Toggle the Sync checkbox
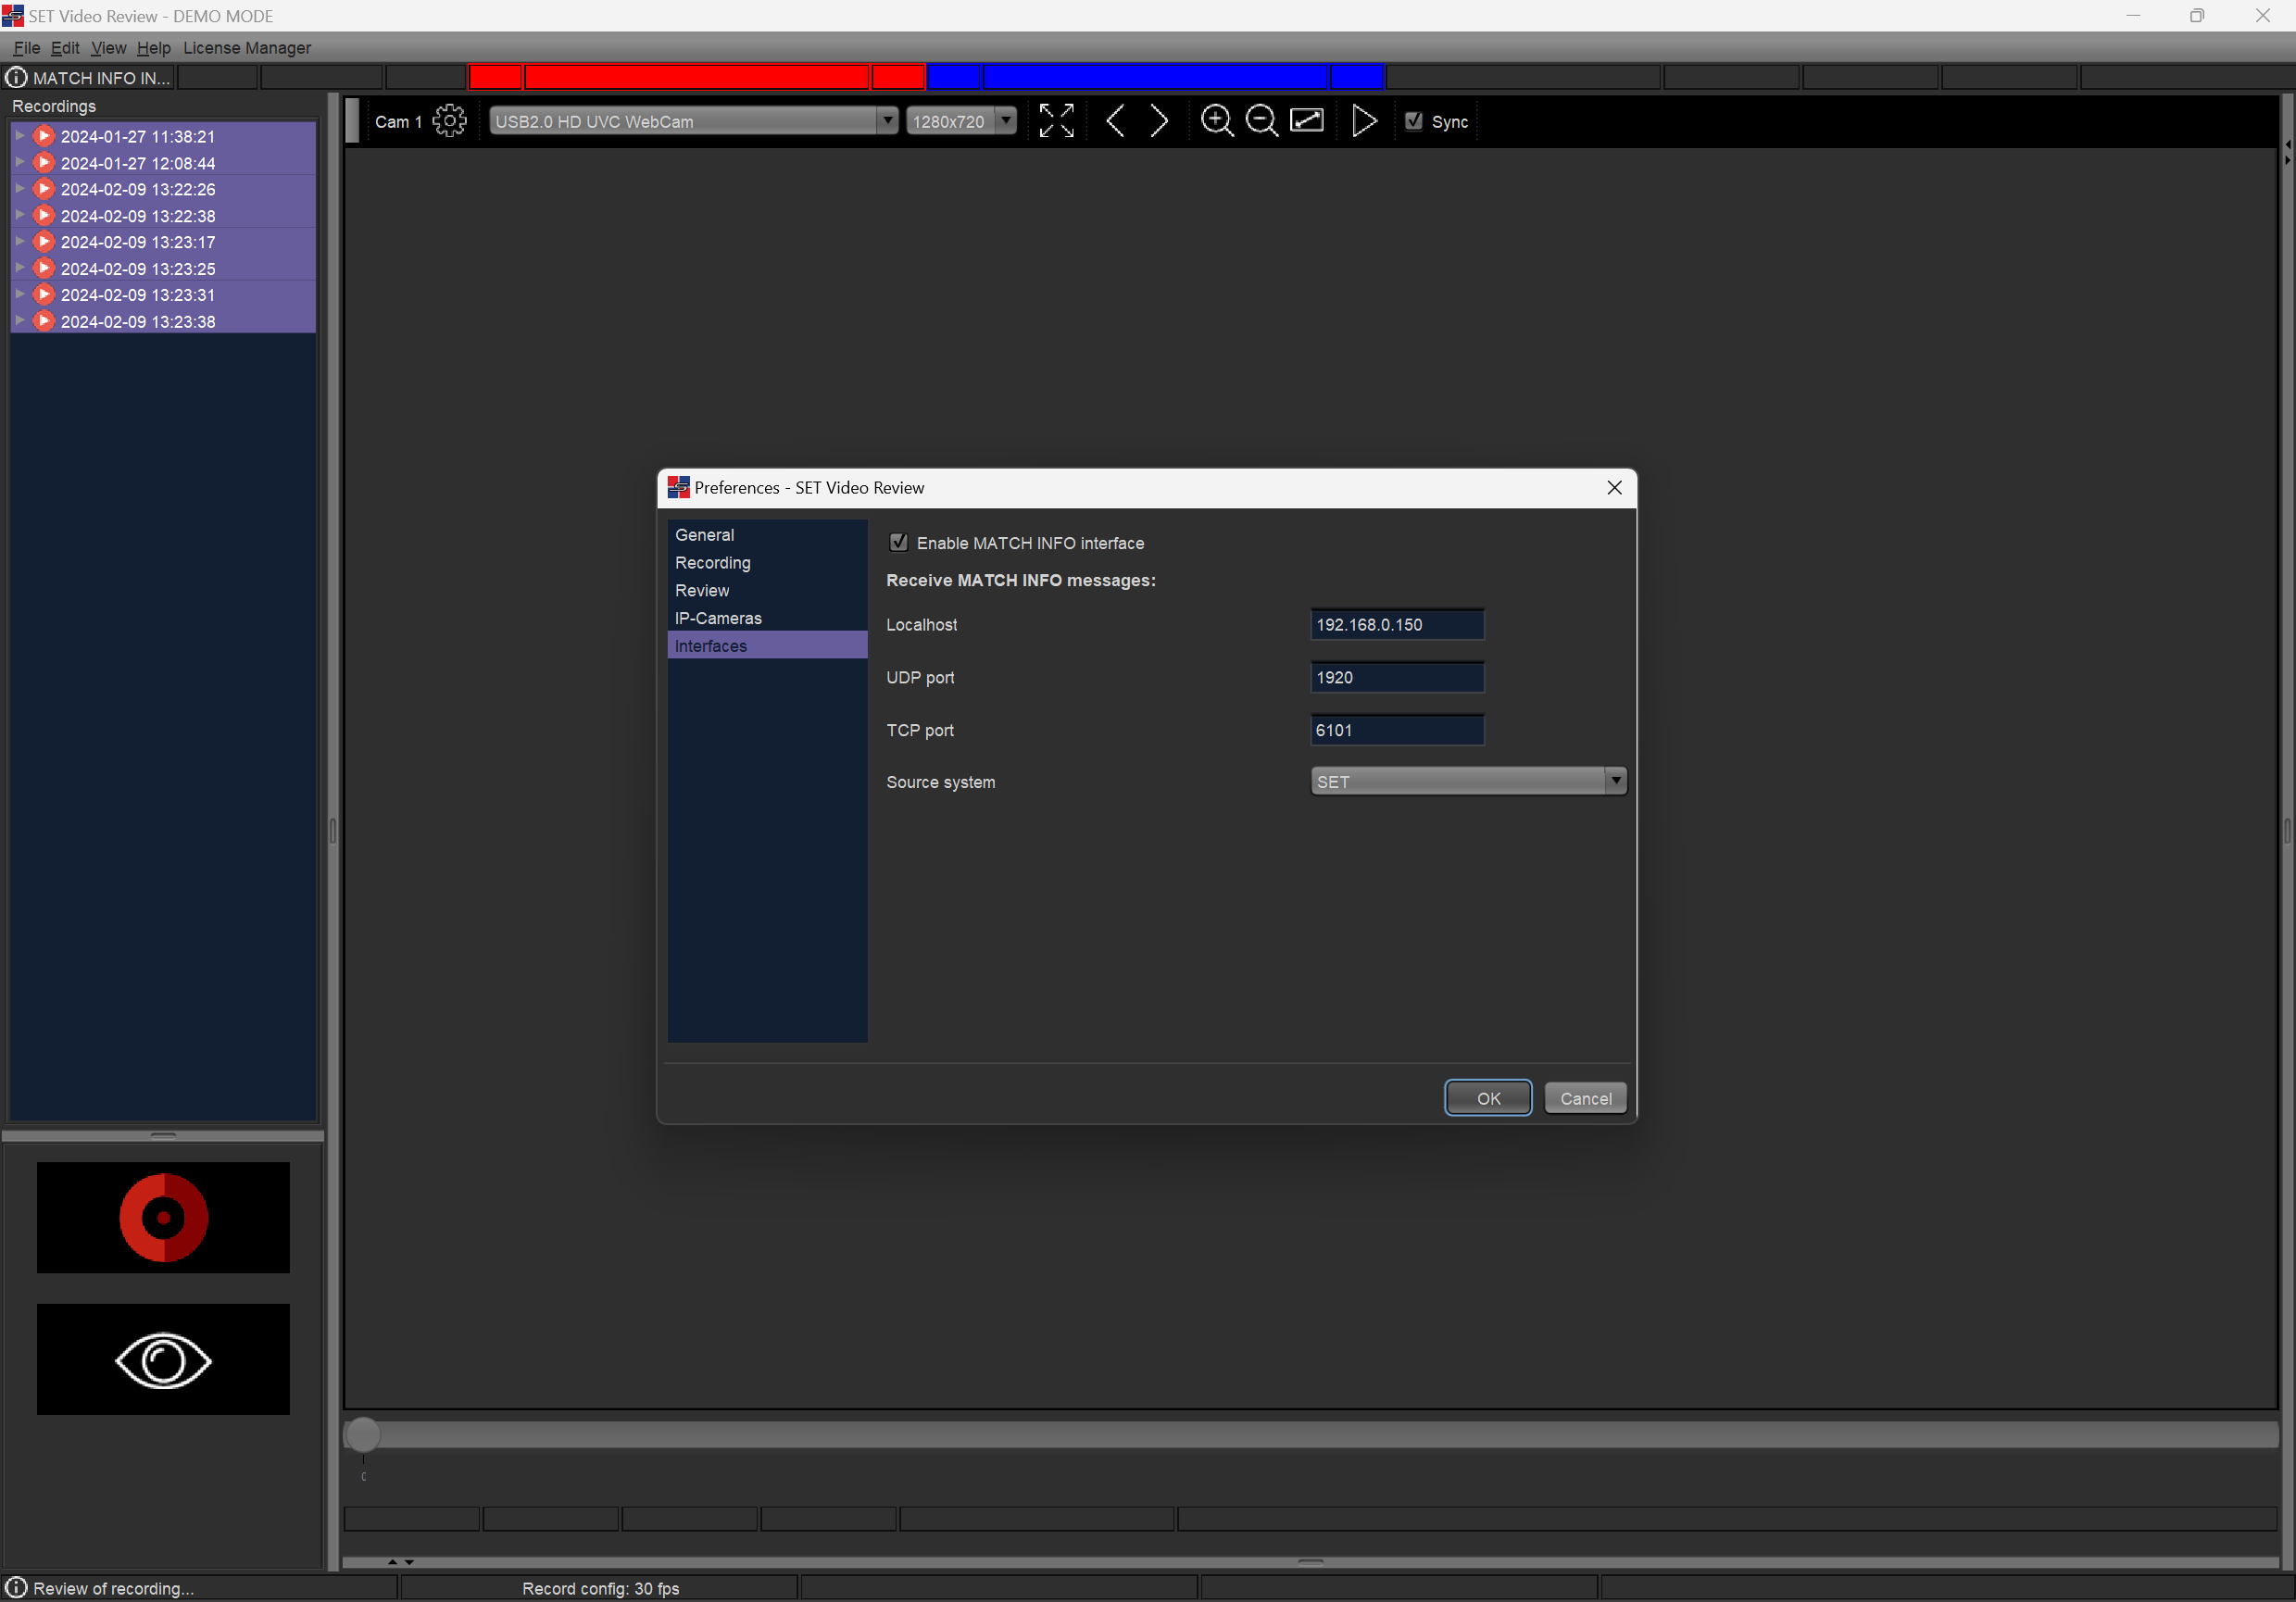Viewport: 2296px width, 1602px height. tap(1413, 121)
